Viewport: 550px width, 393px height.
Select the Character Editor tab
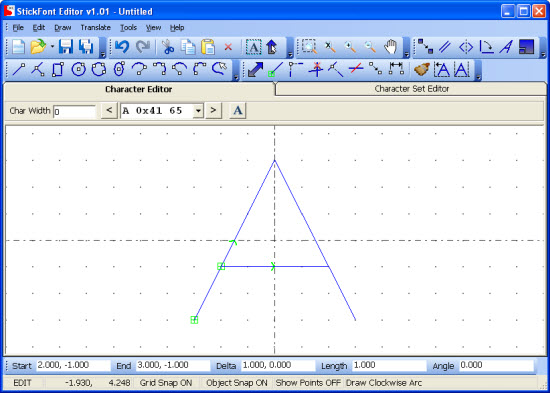pos(139,89)
